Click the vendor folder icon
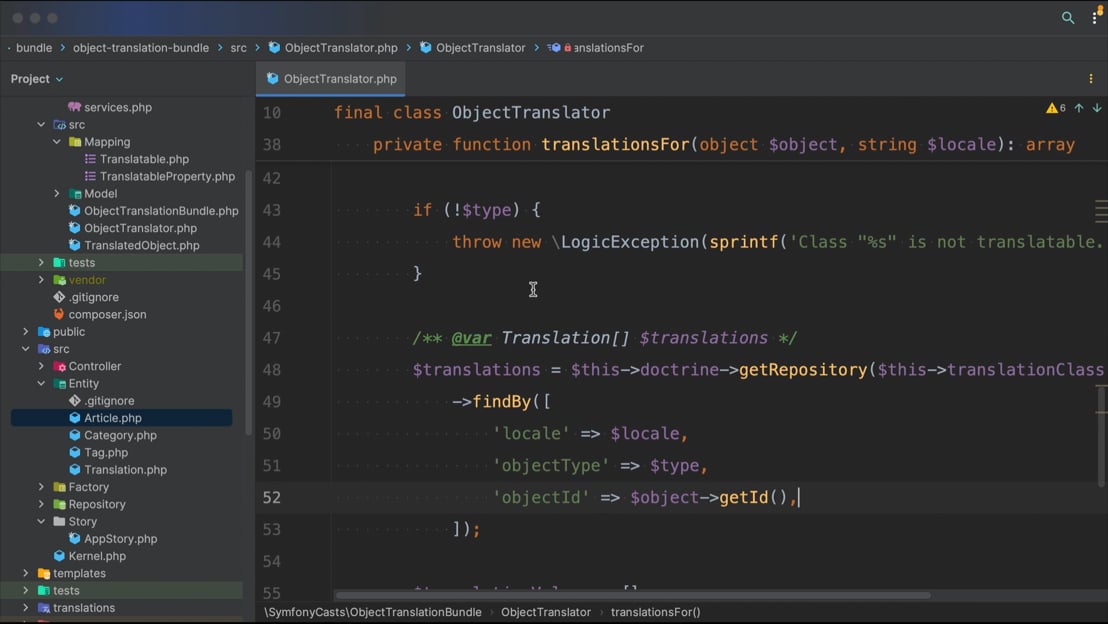The image size is (1108, 624). pos(59,280)
